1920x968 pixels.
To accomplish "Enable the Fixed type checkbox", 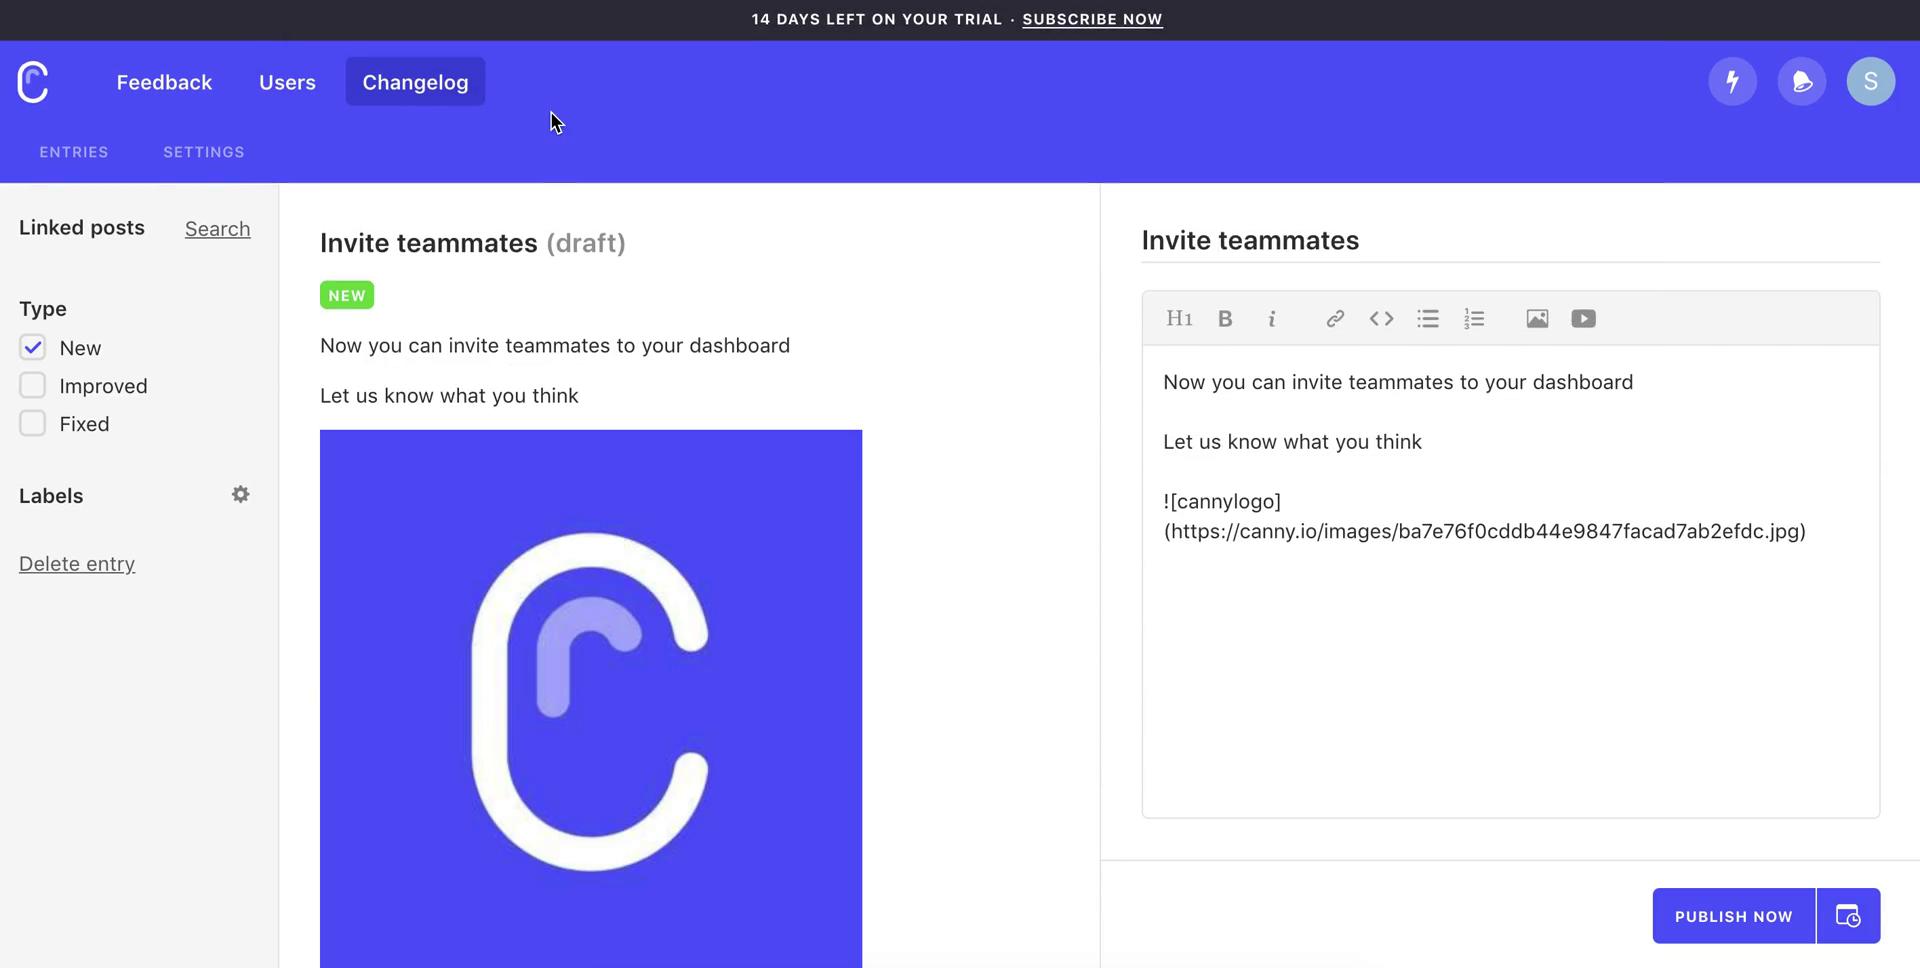I will [33, 424].
